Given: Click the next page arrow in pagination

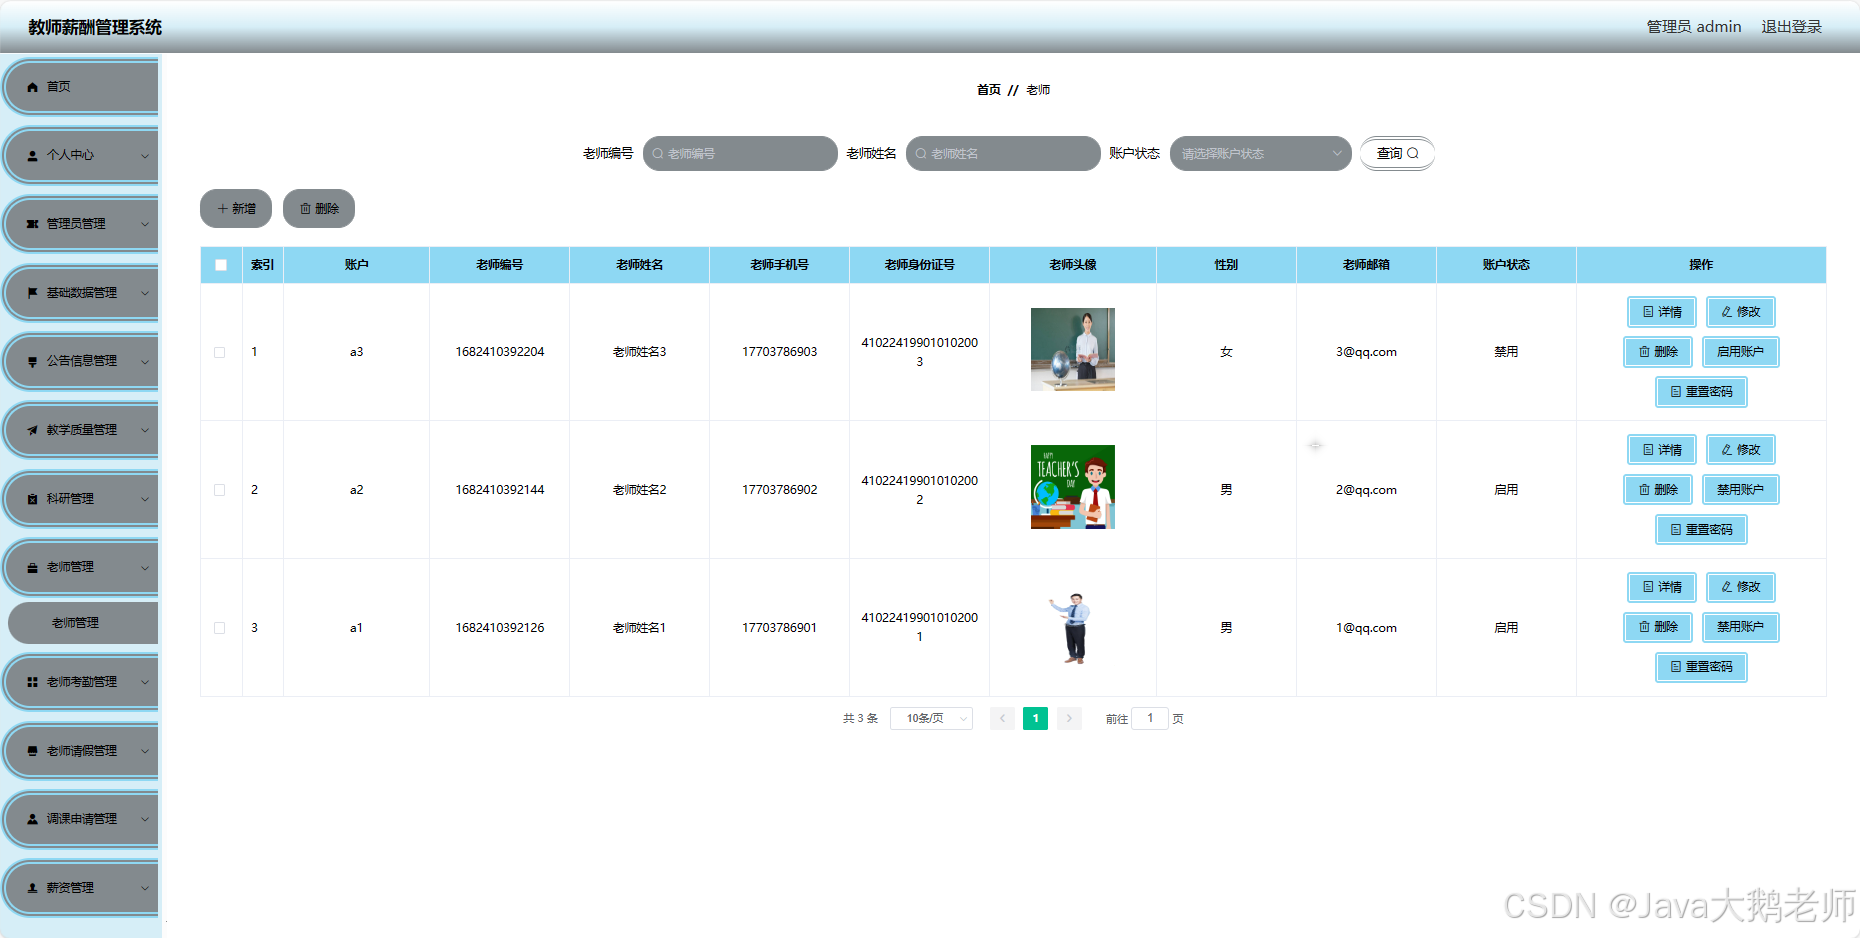Looking at the screenshot, I should [x=1069, y=718].
